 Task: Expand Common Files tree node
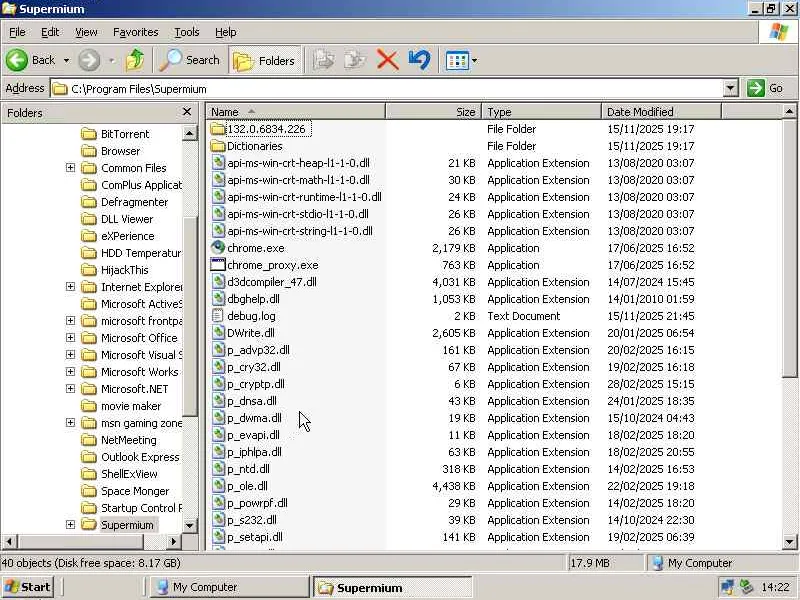(x=70, y=168)
